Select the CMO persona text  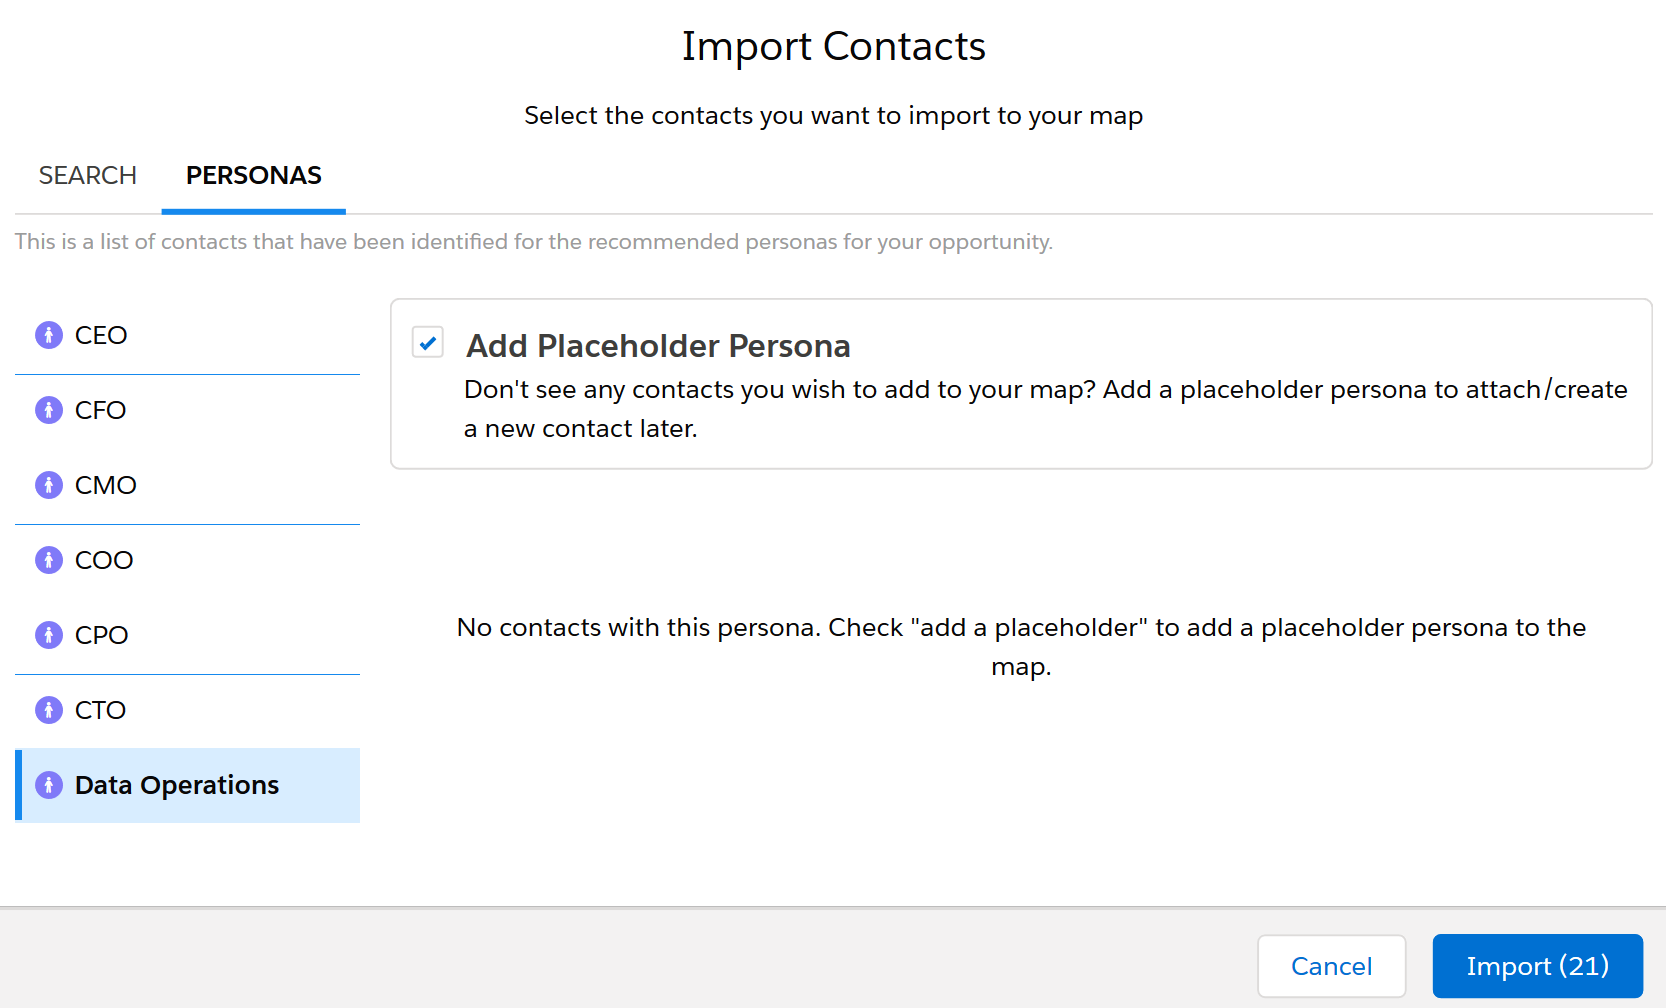coord(106,485)
